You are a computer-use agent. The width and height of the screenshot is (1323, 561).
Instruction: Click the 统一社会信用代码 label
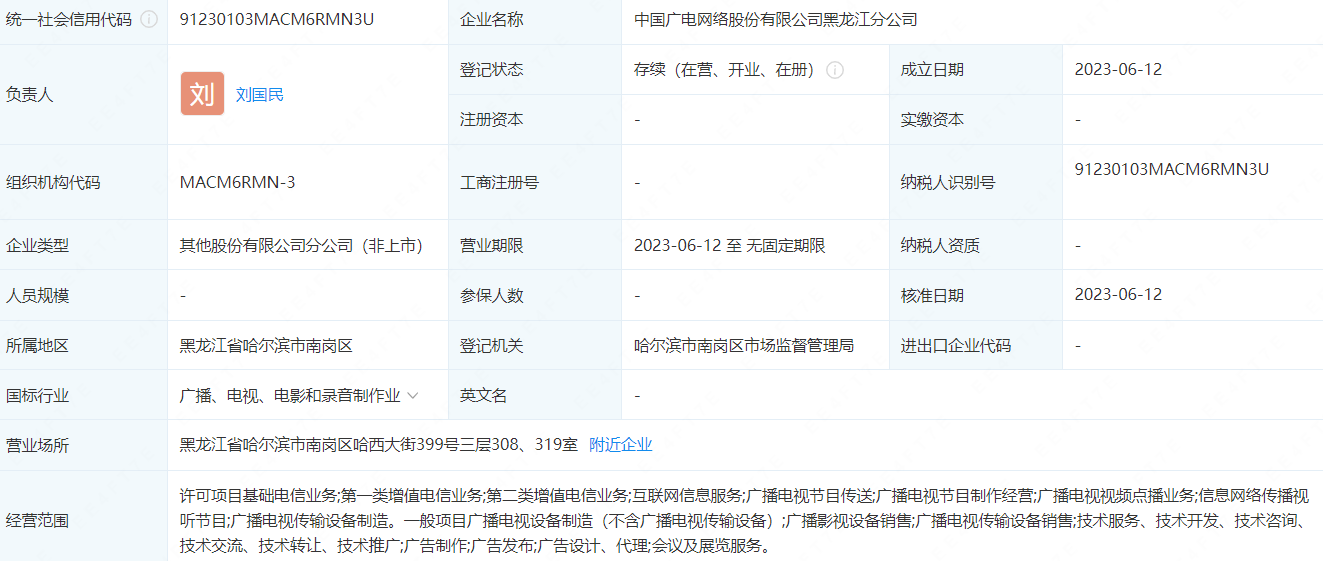coord(69,20)
